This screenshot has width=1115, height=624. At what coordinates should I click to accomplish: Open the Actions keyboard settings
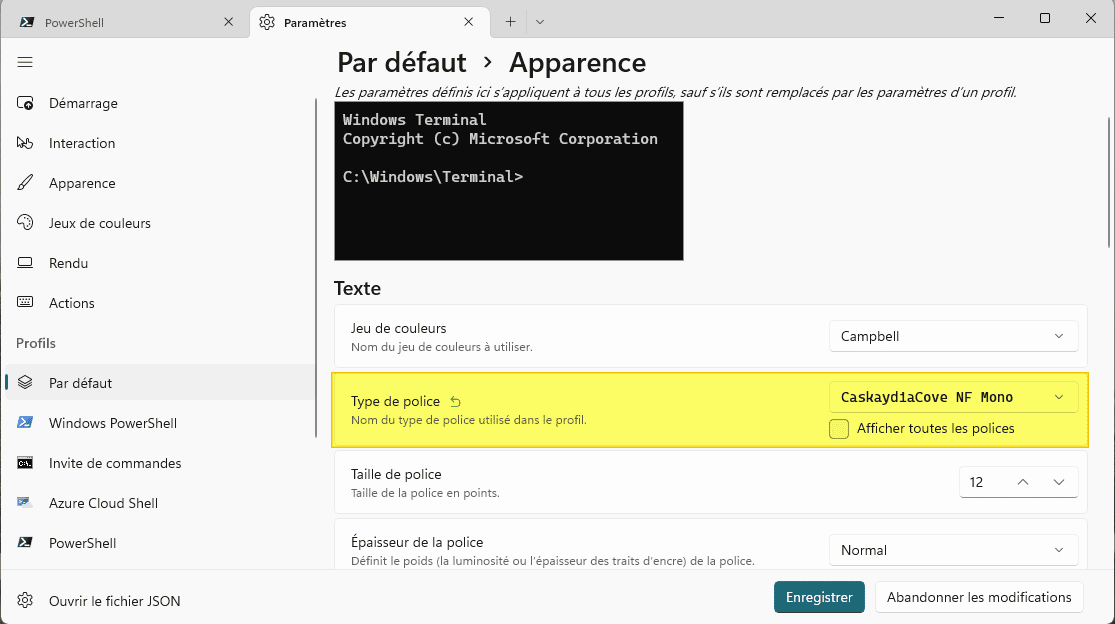[71, 303]
